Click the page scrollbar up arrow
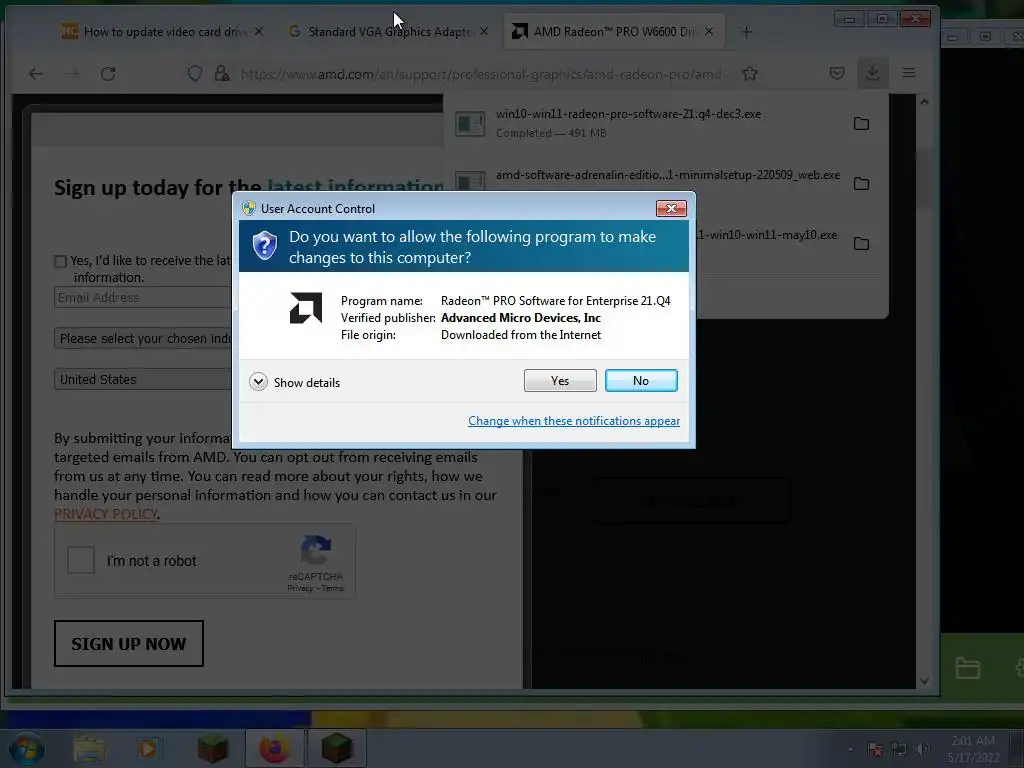The width and height of the screenshot is (1024, 768). tap(924, 101)
